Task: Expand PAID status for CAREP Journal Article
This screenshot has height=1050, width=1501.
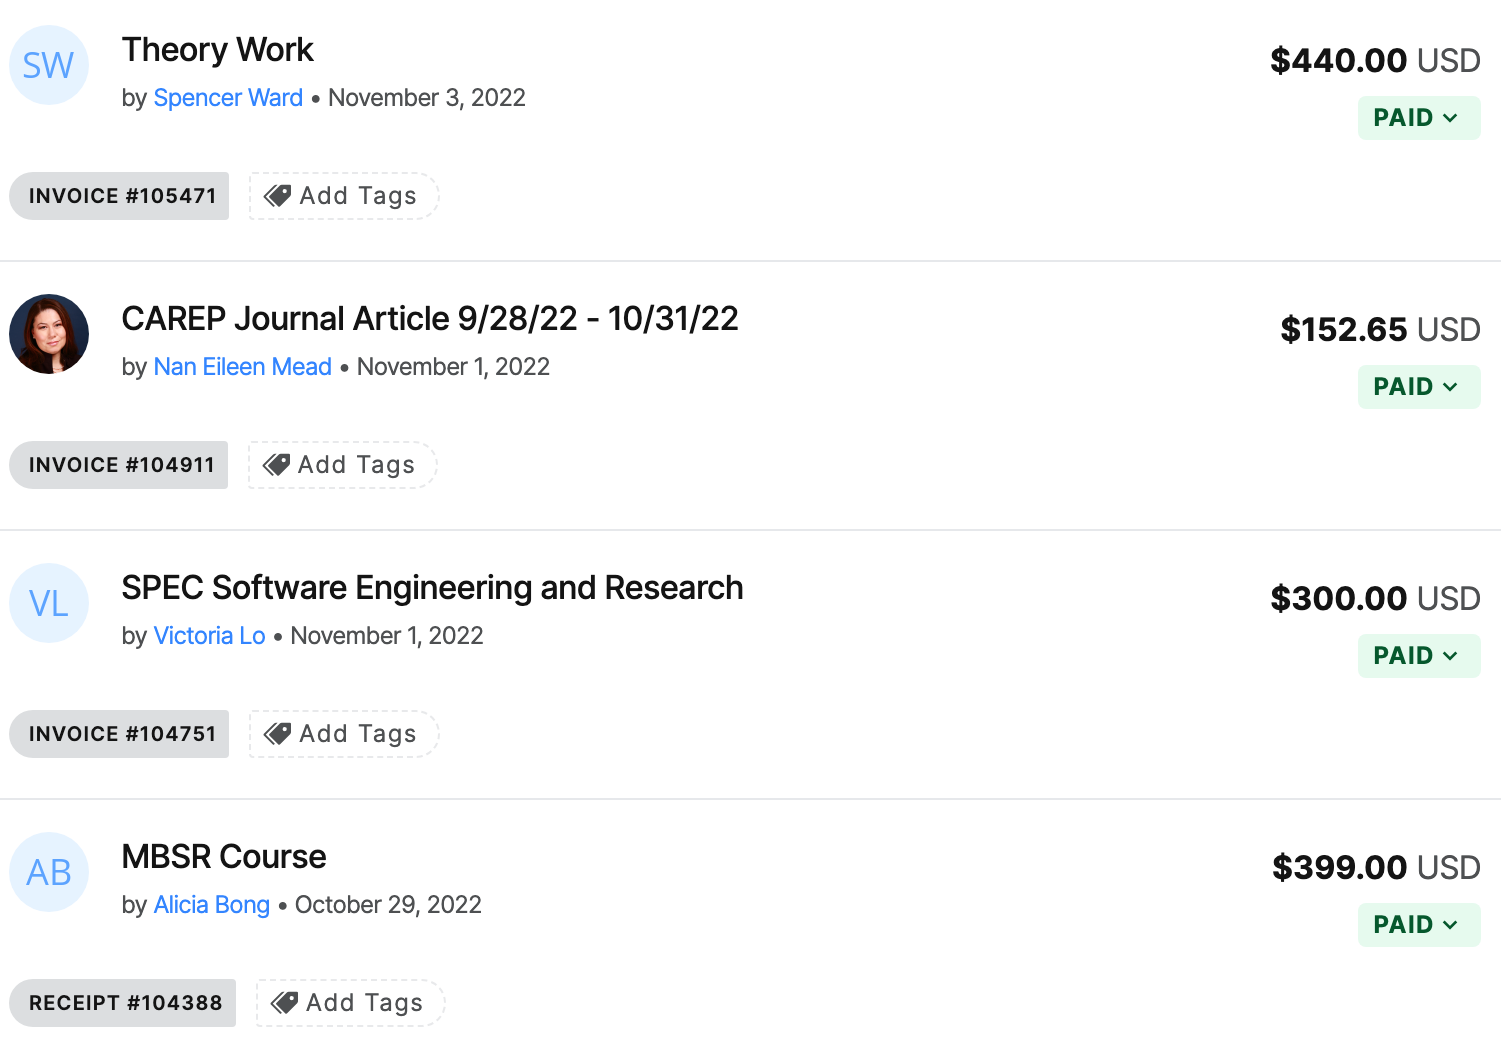Action: coord(1419,387)
